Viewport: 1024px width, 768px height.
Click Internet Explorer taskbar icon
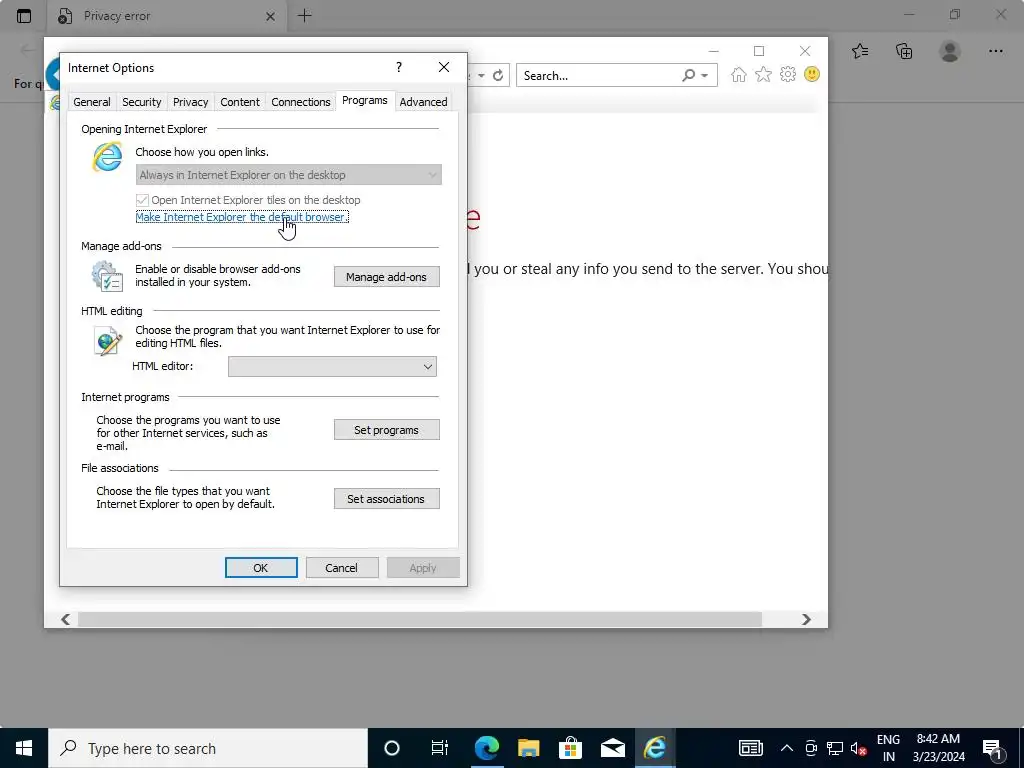(x=654, y=748)
